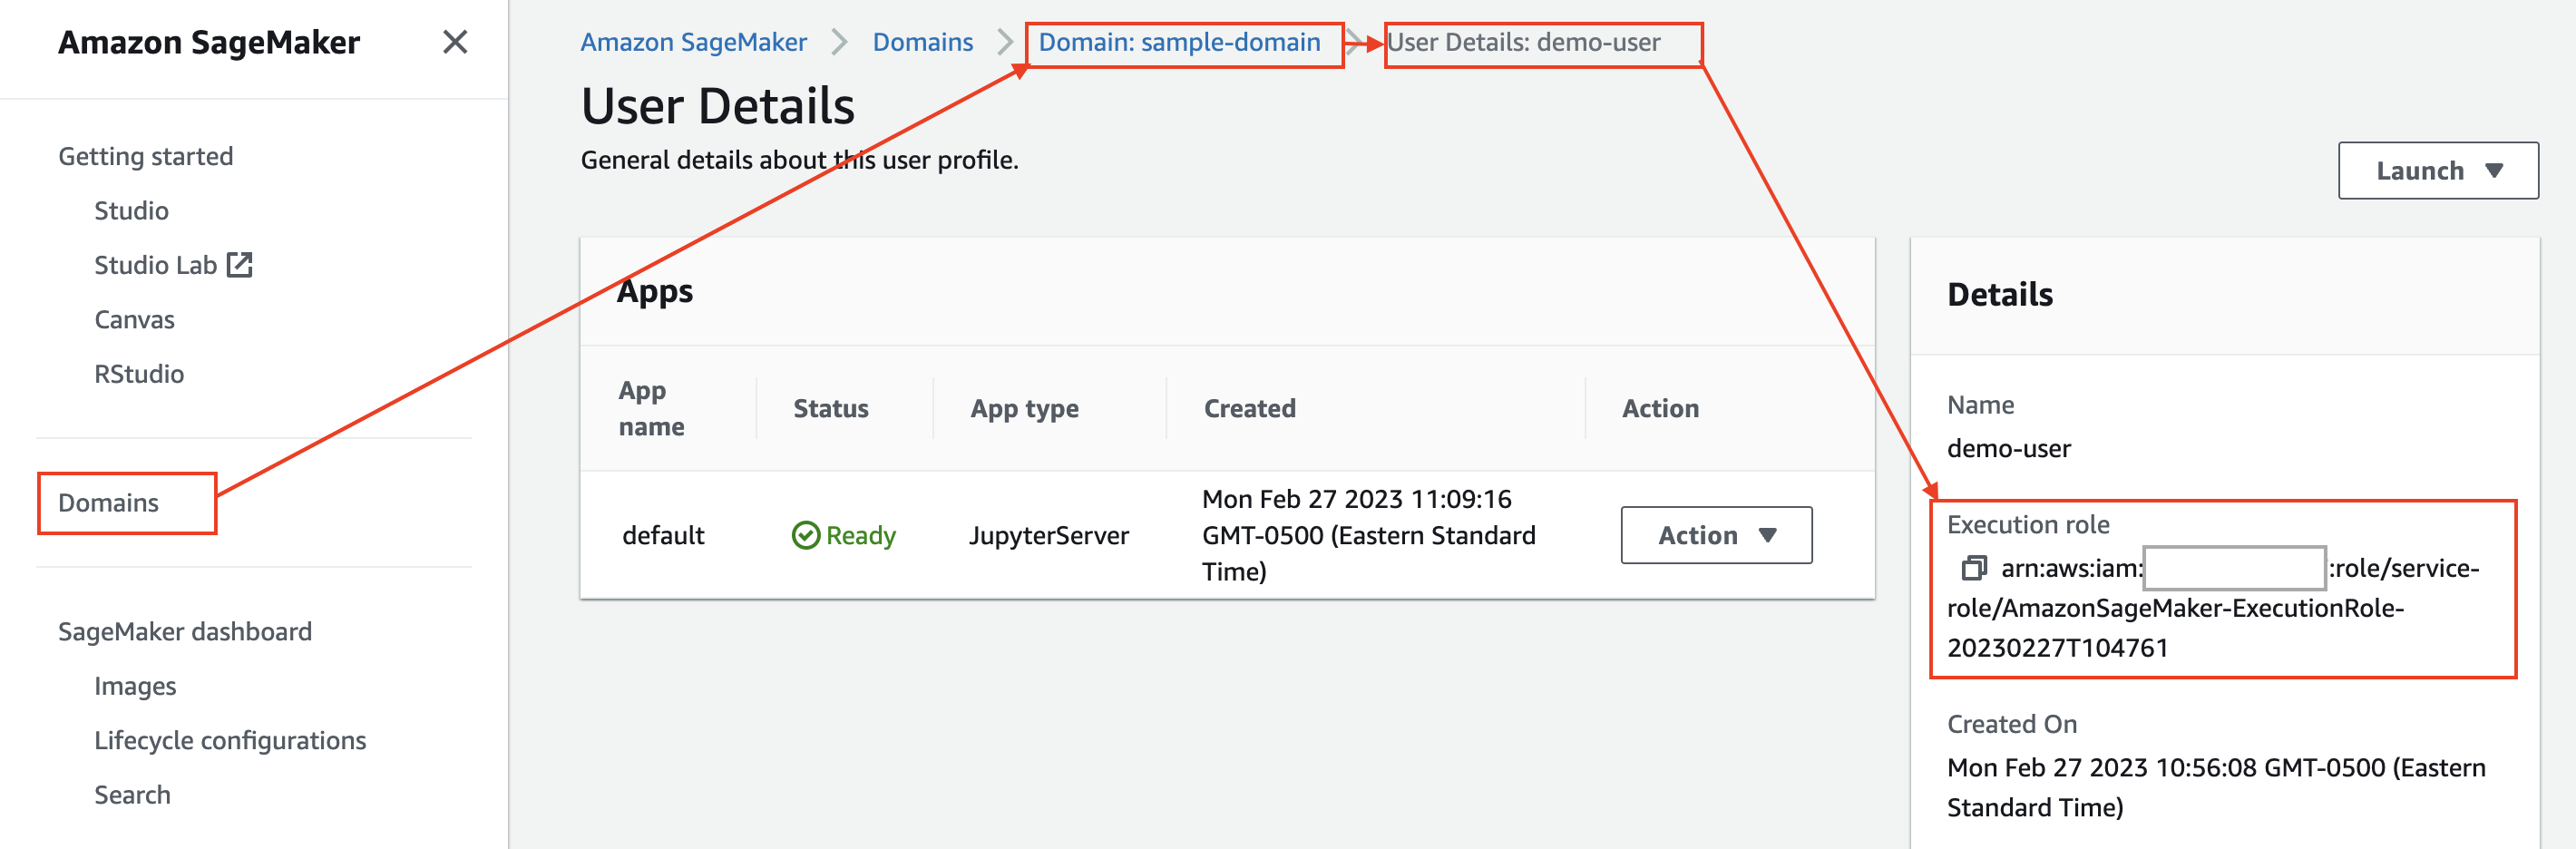Close the Amazon SageMaker navigation panel
The height and width of the screenshot is (849, 2576).
pyautogui.click(x=455, y=42)
